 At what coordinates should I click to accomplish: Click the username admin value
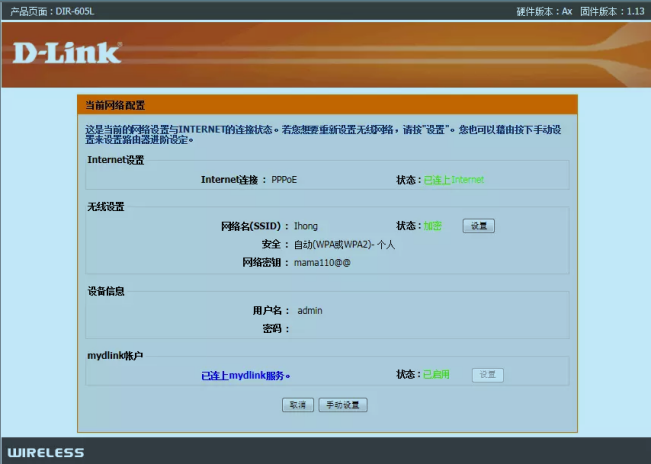(310, 310)
